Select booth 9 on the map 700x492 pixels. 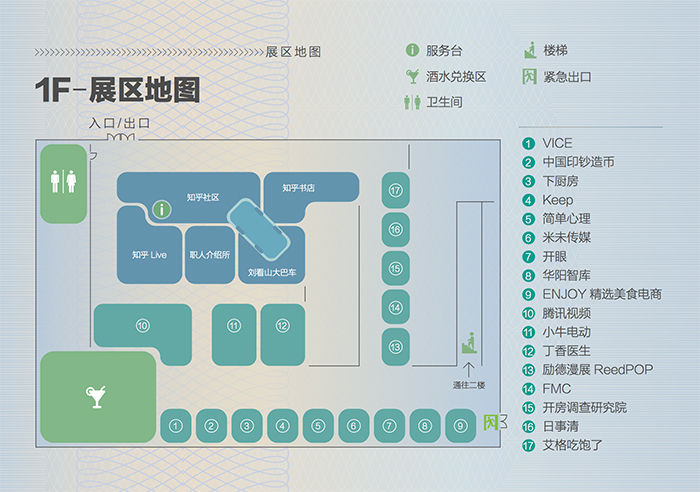pyautogui.click(x=461, y=426)
